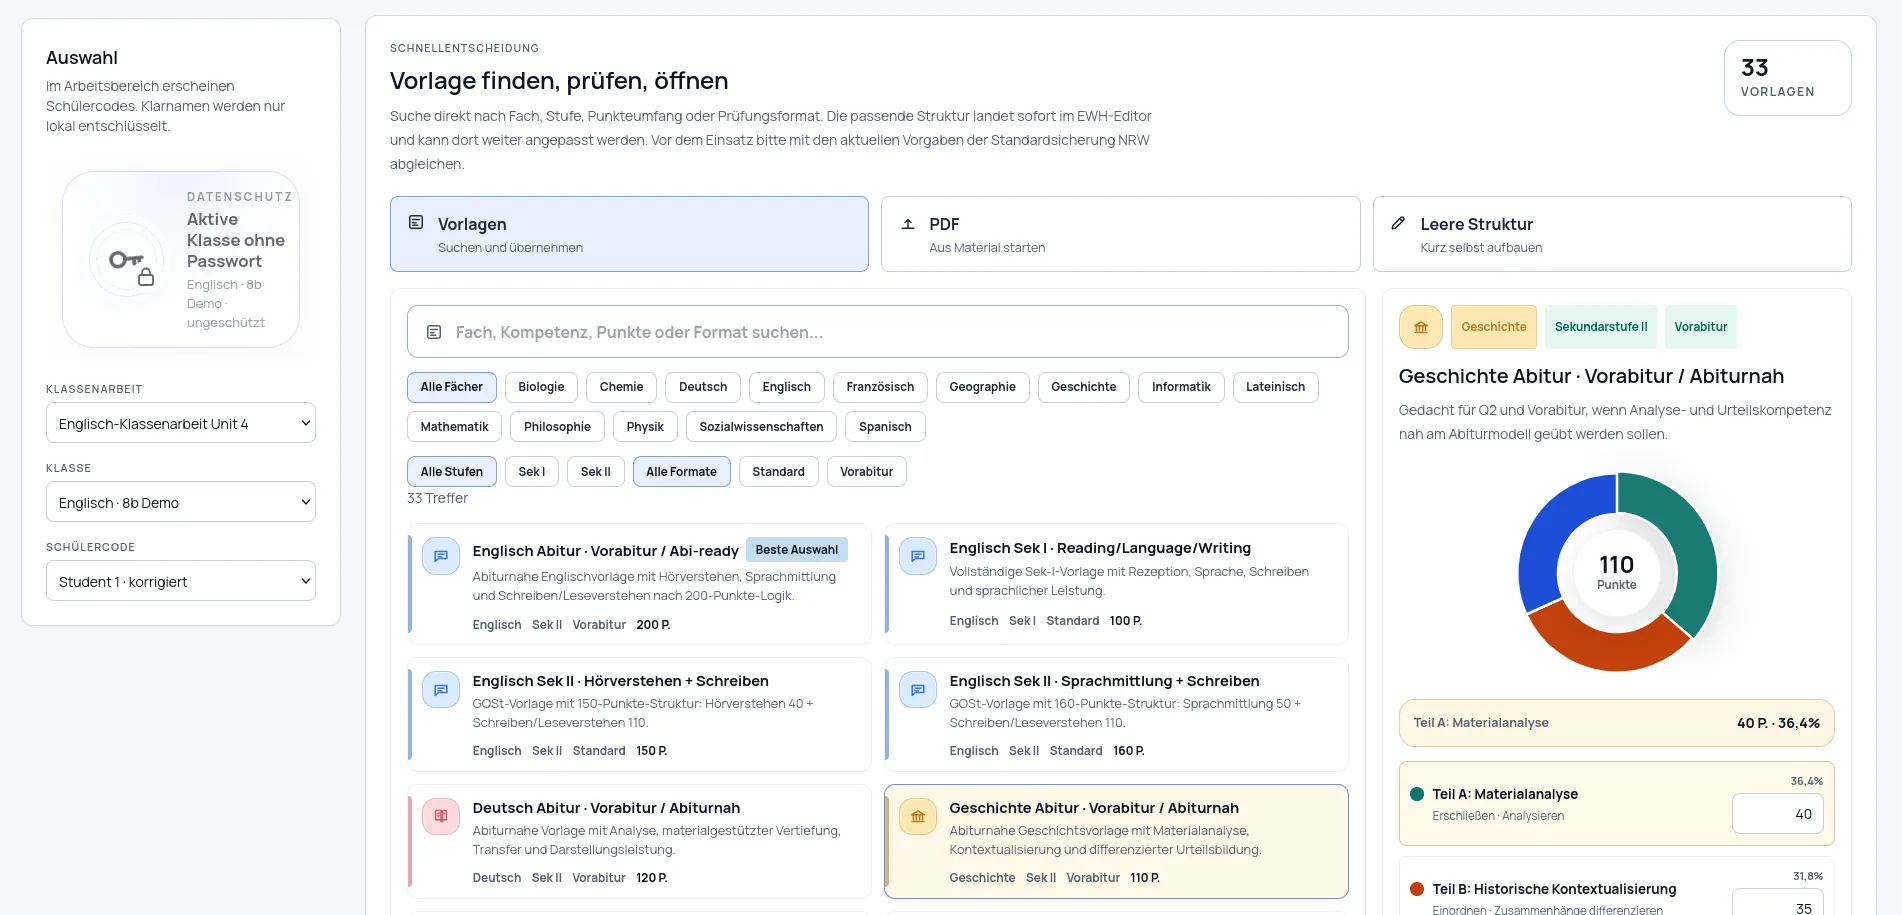This screenshot has width=1902, height=915.
Task: Select the Alle Formate filter
Action: coord(682,472)
